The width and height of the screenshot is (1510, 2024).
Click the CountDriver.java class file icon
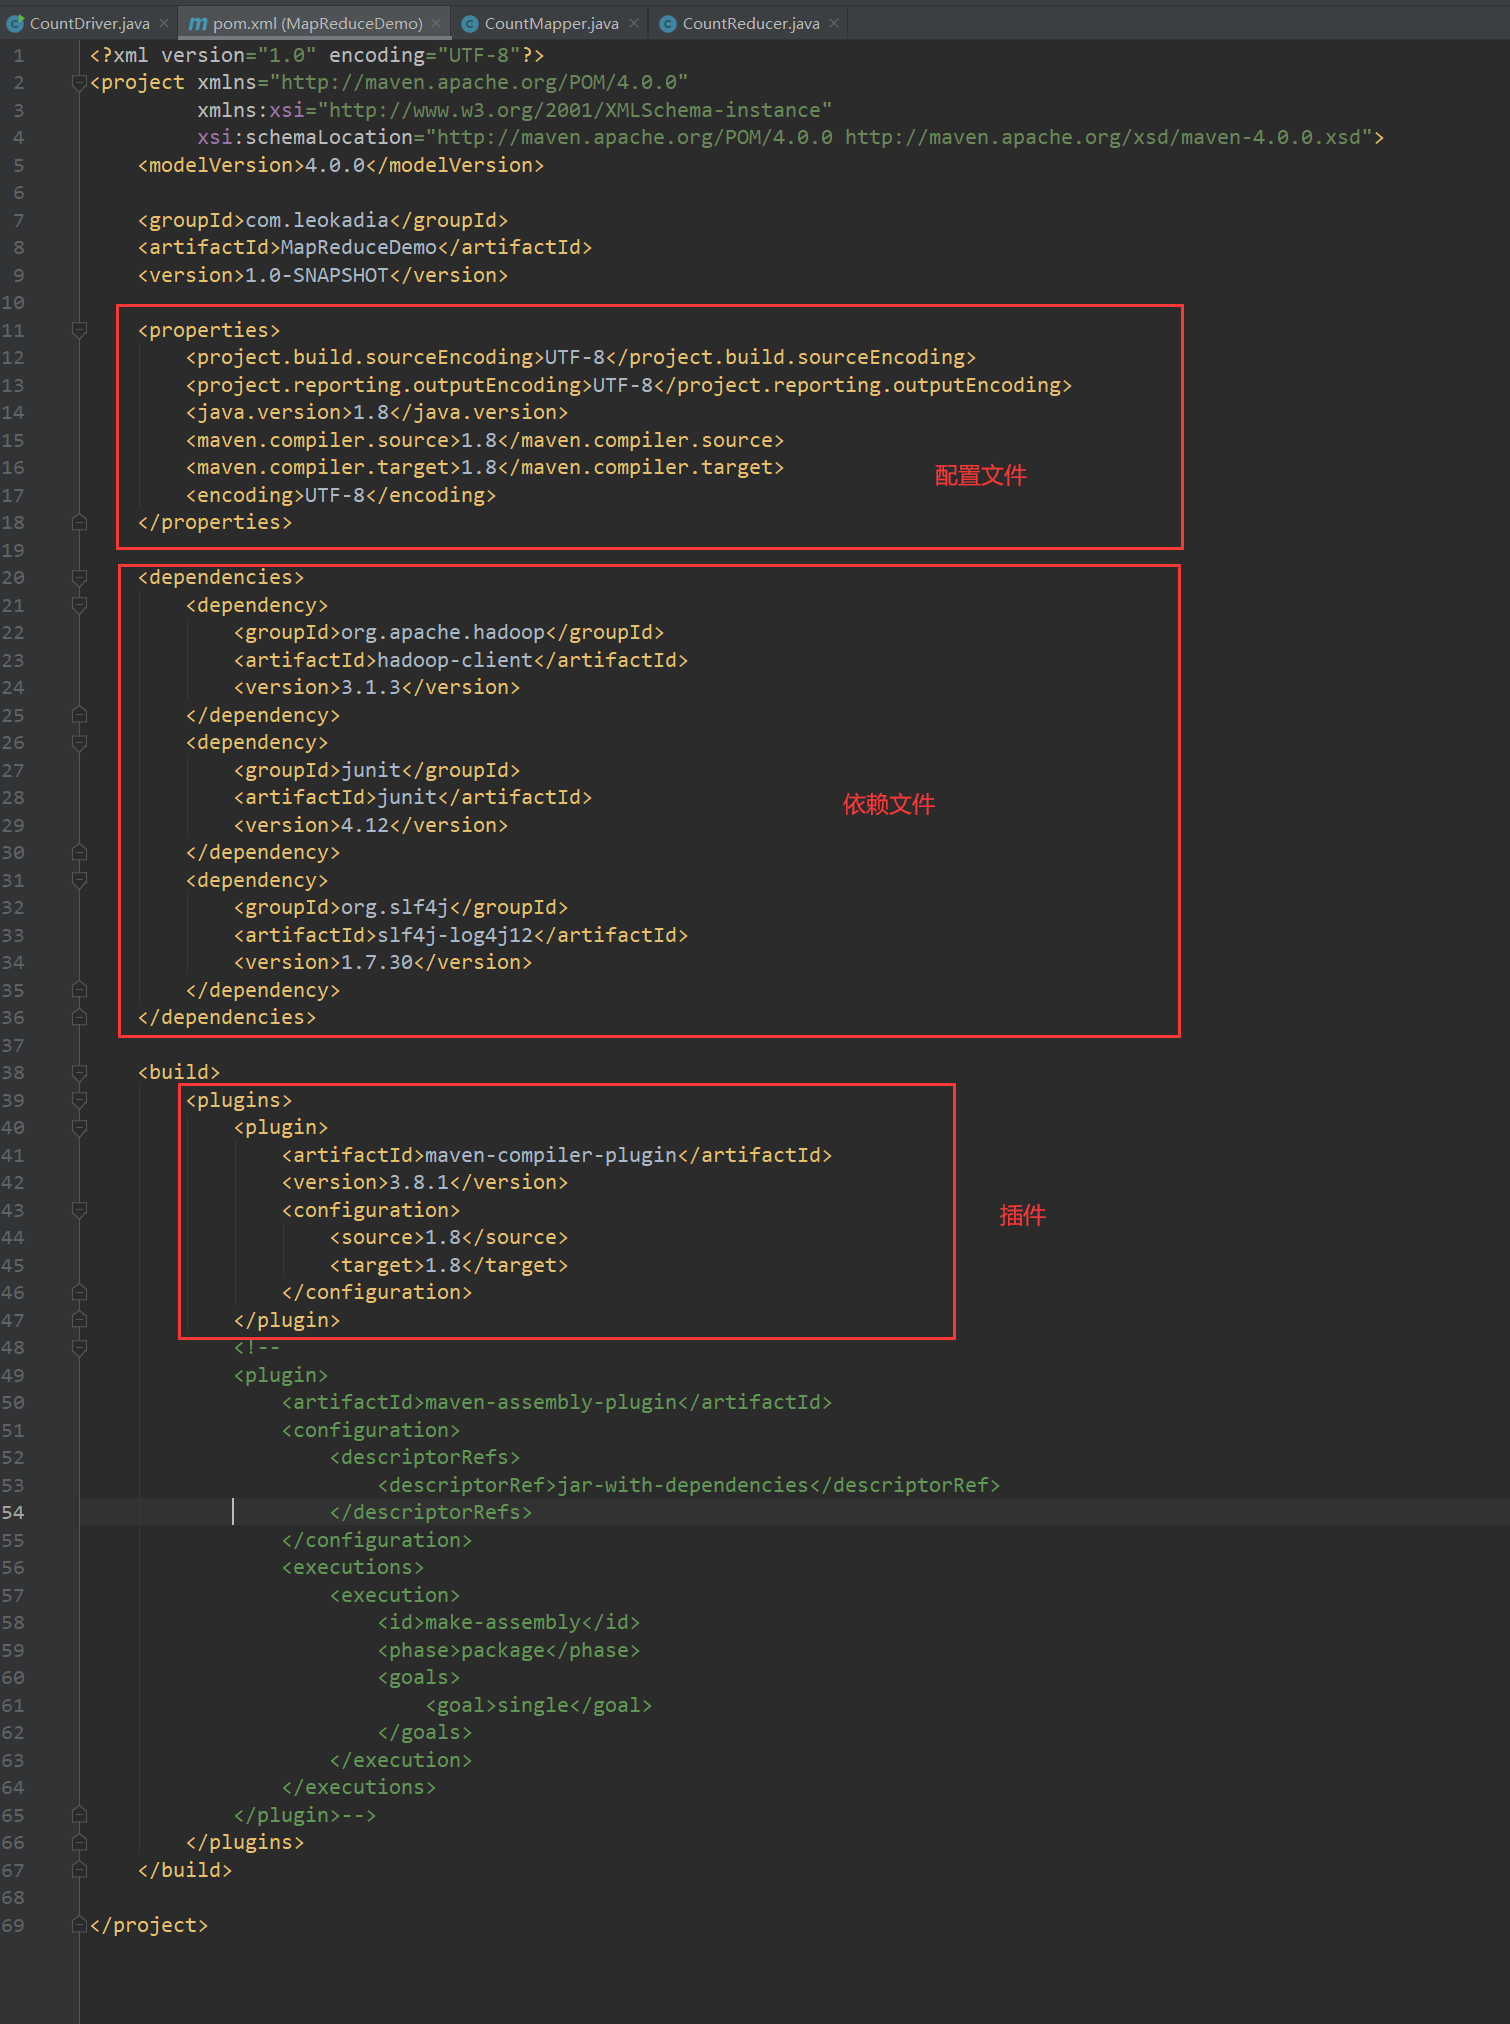click(x=15, y=23)
